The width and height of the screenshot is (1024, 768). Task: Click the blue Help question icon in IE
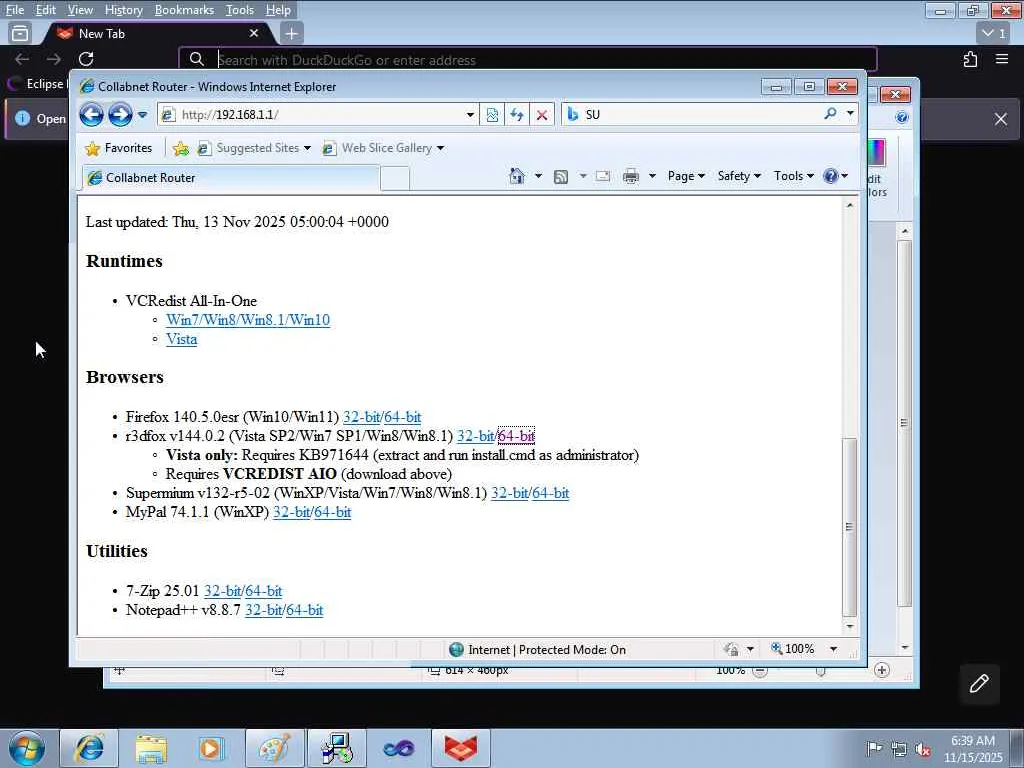(x=831, y=176)
